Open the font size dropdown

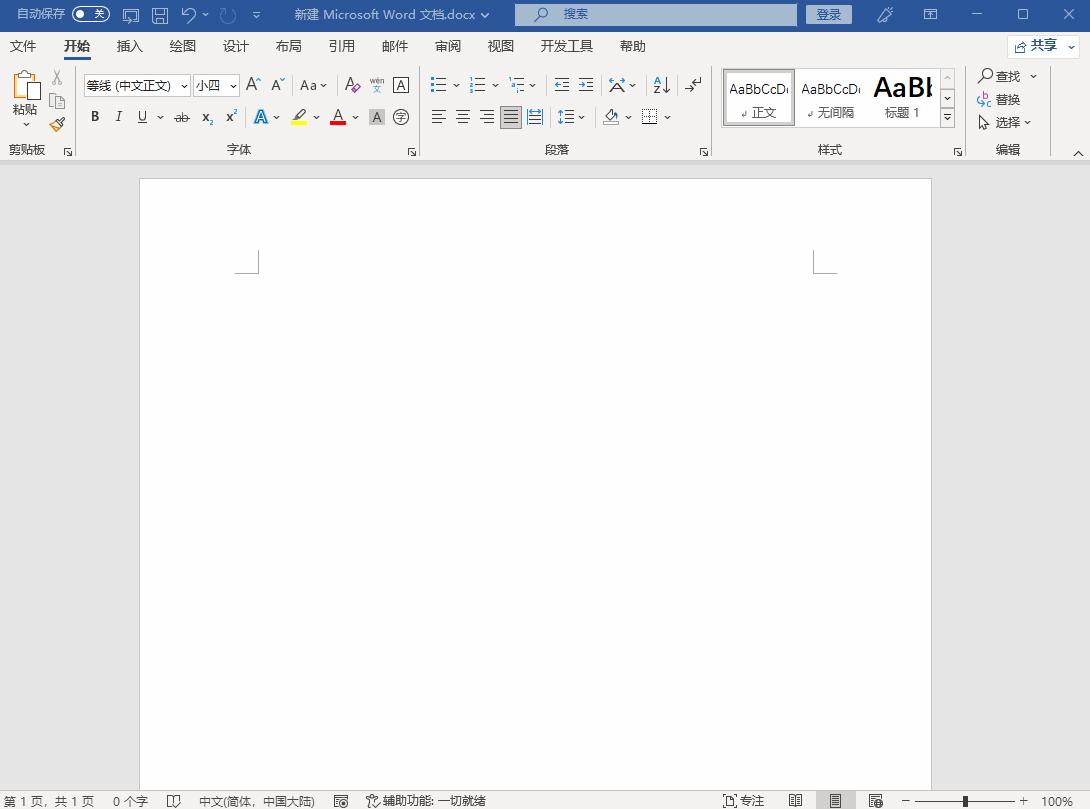233,86
